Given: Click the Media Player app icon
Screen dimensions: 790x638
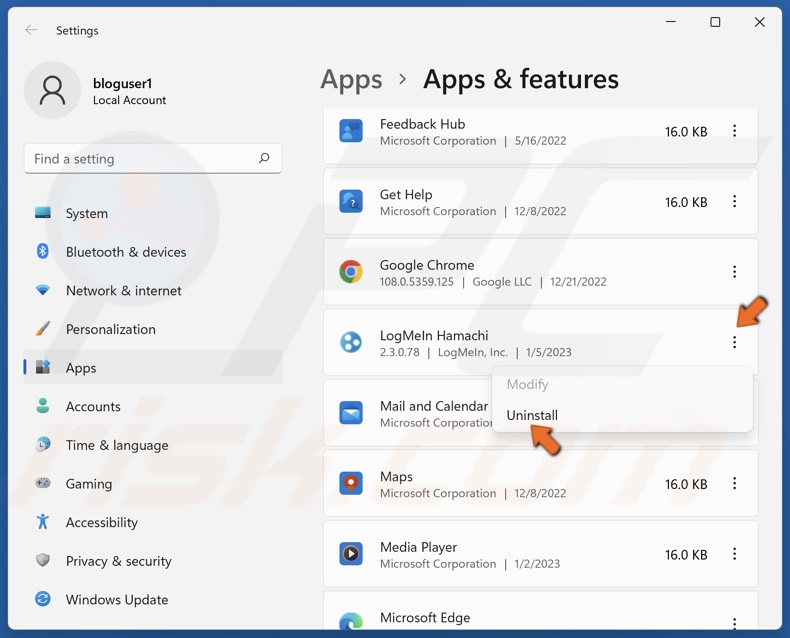Looking at the screenshot, I should pos(351,554).
